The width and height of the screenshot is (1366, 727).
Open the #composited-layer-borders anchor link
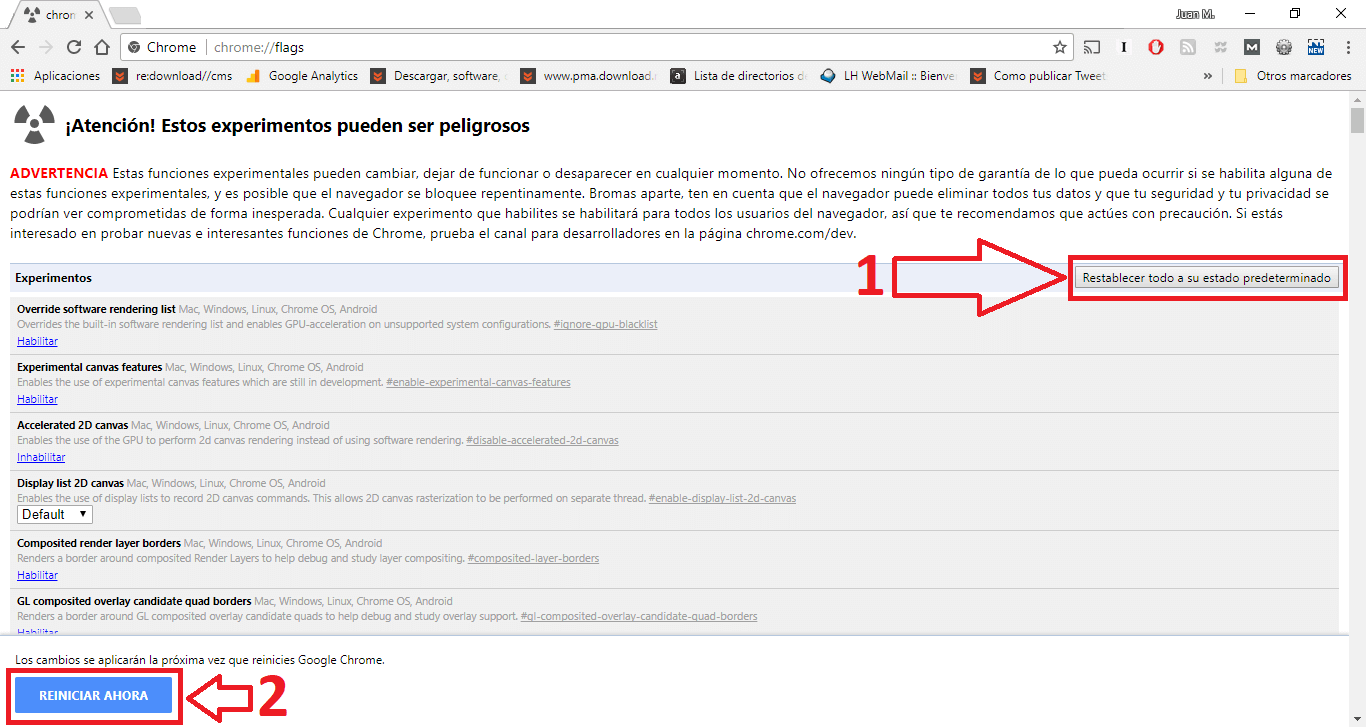click(x=533, y=558)
